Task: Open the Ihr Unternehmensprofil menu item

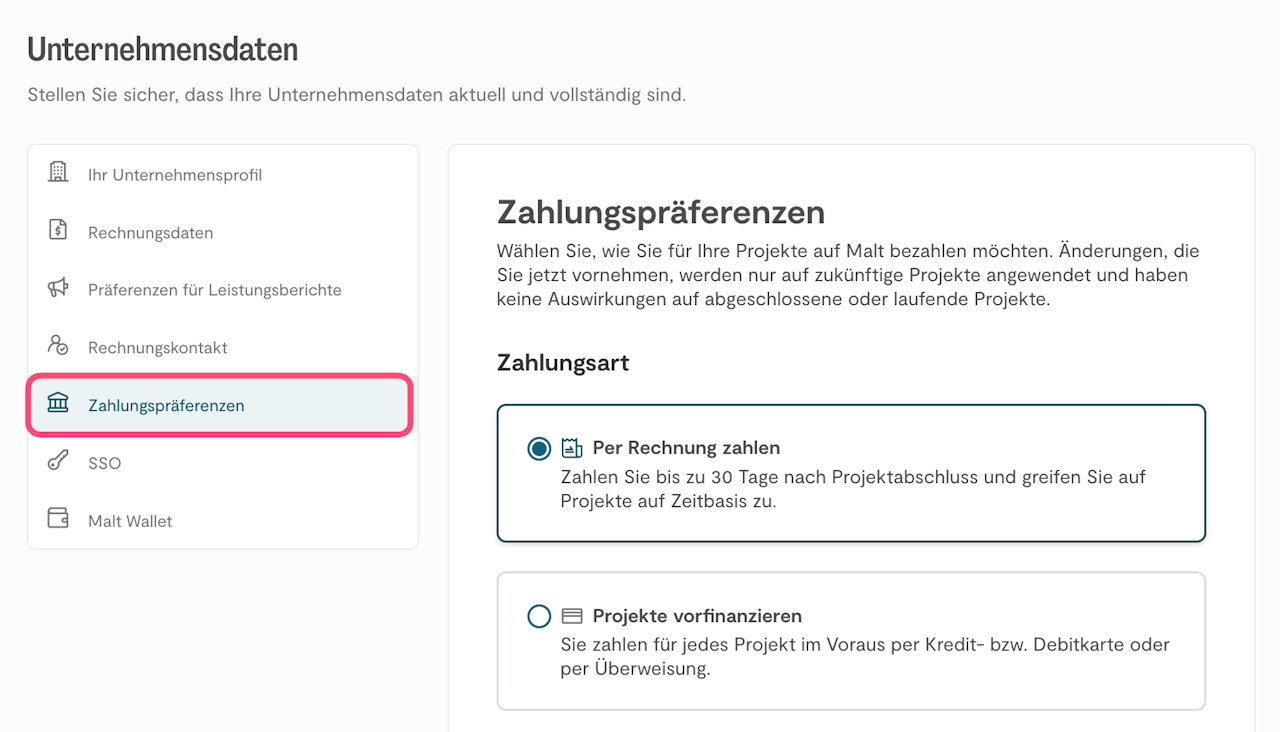Action: click(x=175, y=175)
